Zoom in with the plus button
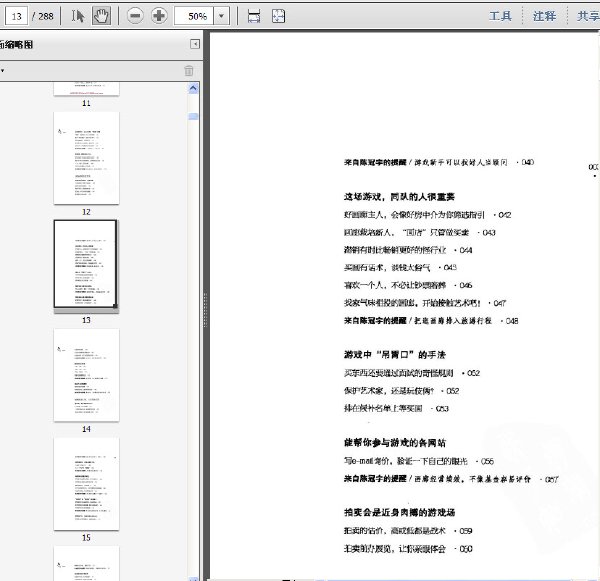The image size is (600, 581). tap(159, 16)
